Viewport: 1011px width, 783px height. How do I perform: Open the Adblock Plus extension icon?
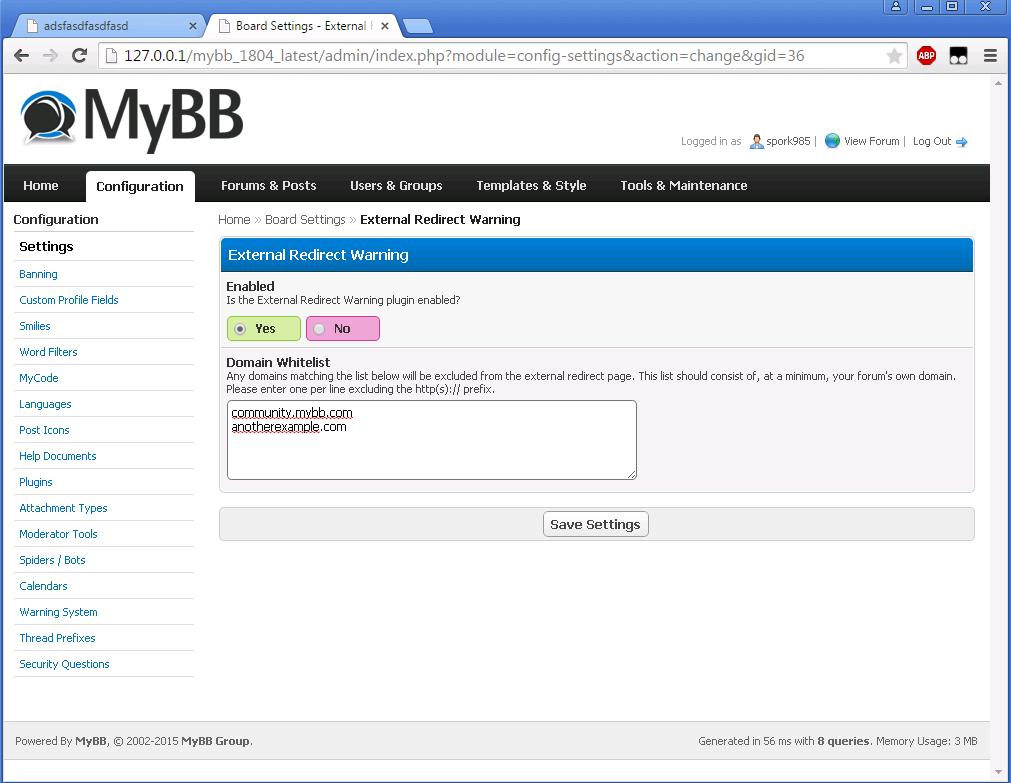pos(927,56)
